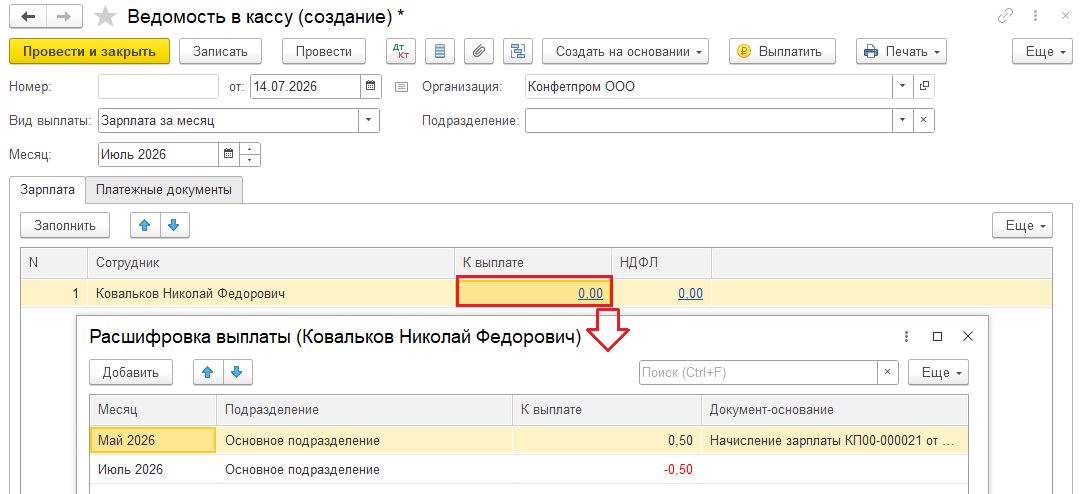Open calendar picker for the date field
This screenshot has width=1083, height=494.
point(370,86)
